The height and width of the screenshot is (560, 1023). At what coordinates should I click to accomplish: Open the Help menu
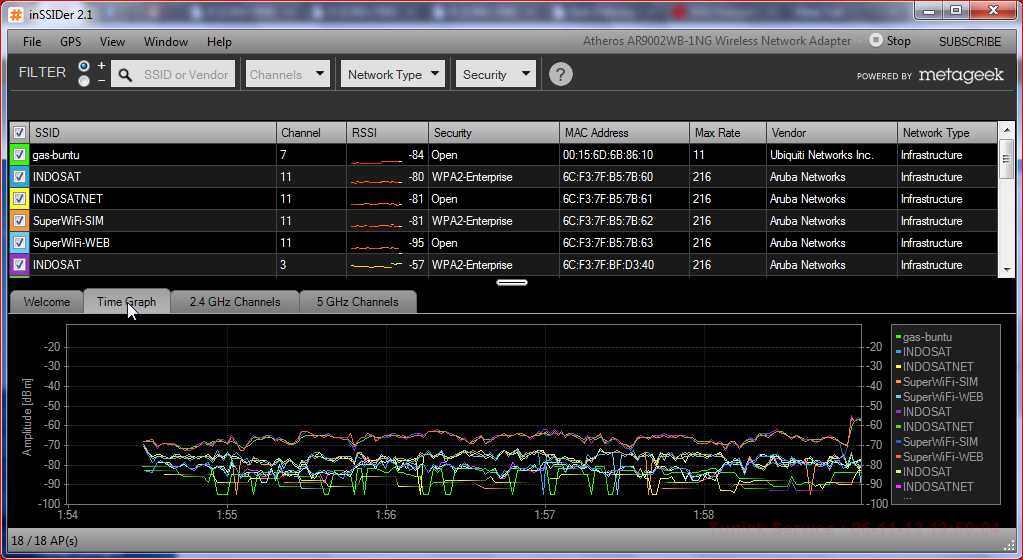(x=219, y=42)
